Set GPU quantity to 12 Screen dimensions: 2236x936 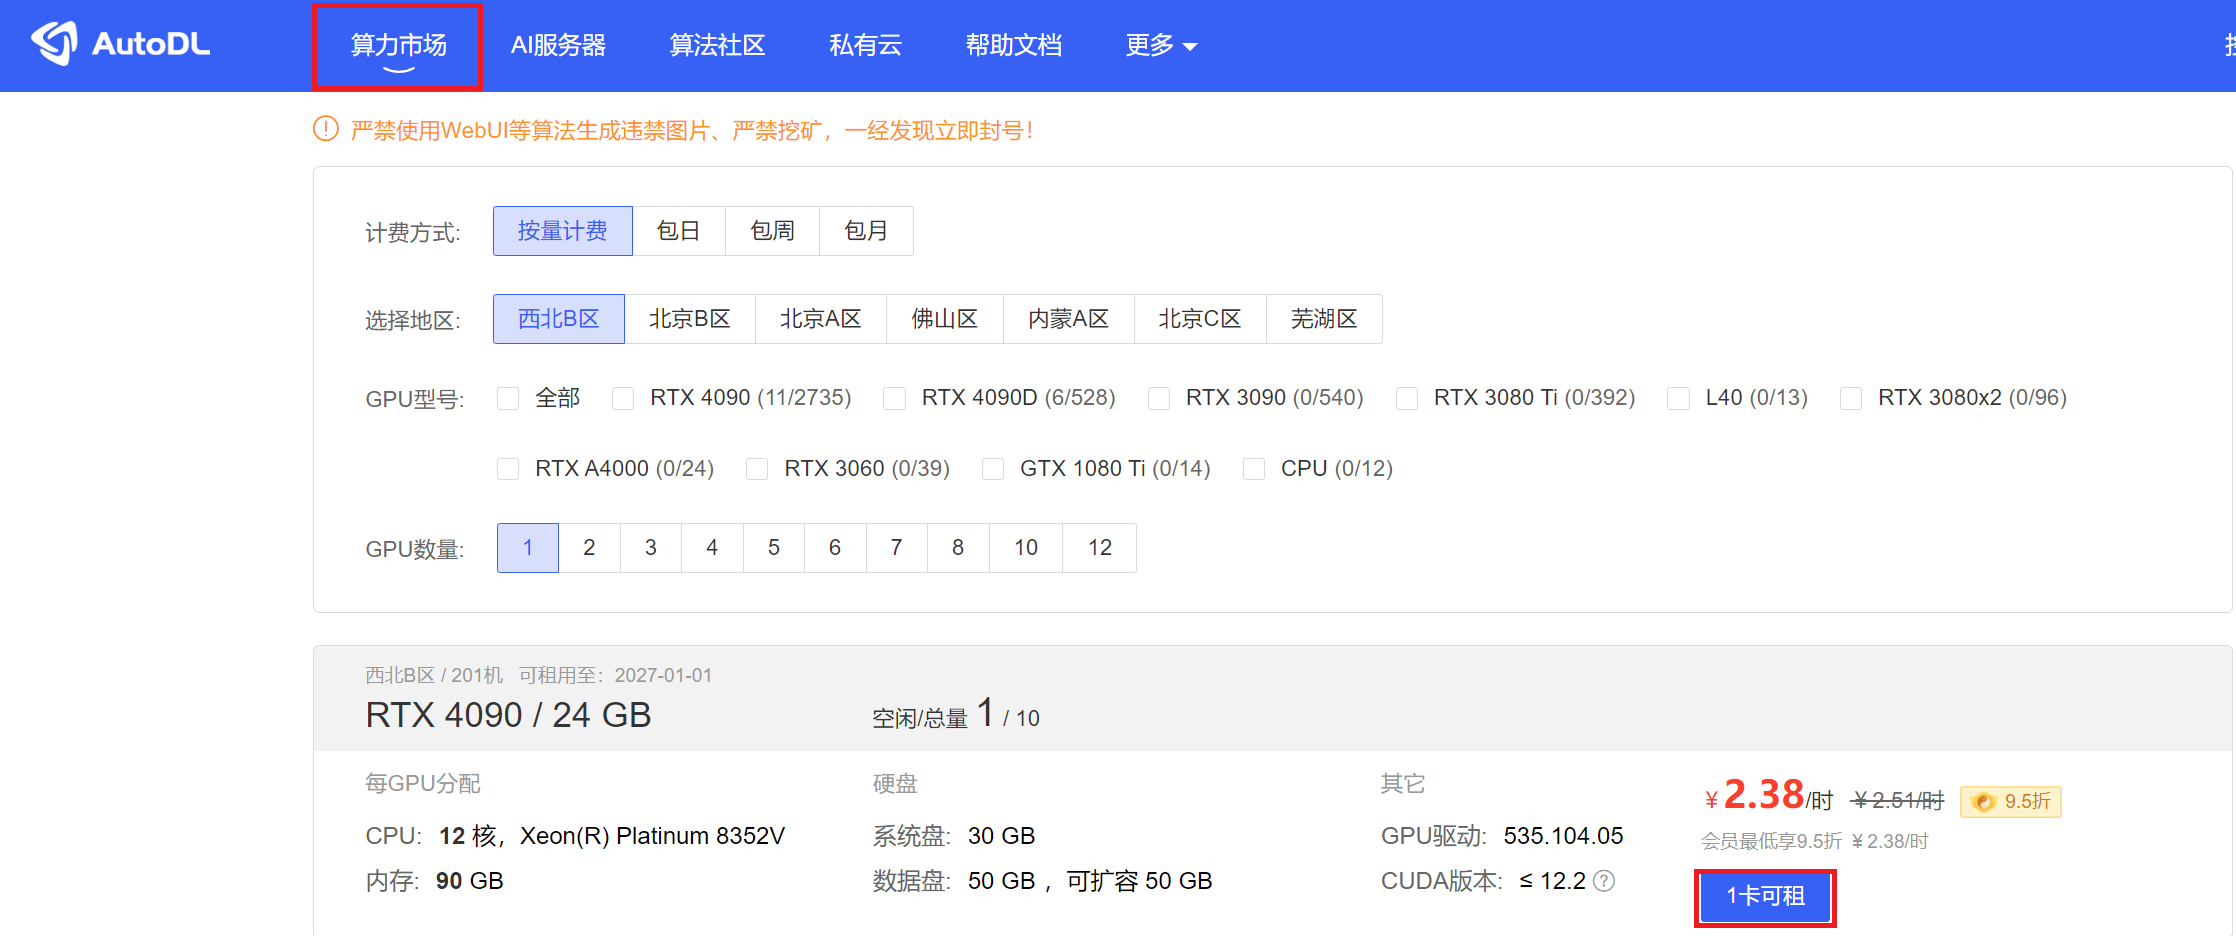pyautogui.click(x=1100, y=548)
